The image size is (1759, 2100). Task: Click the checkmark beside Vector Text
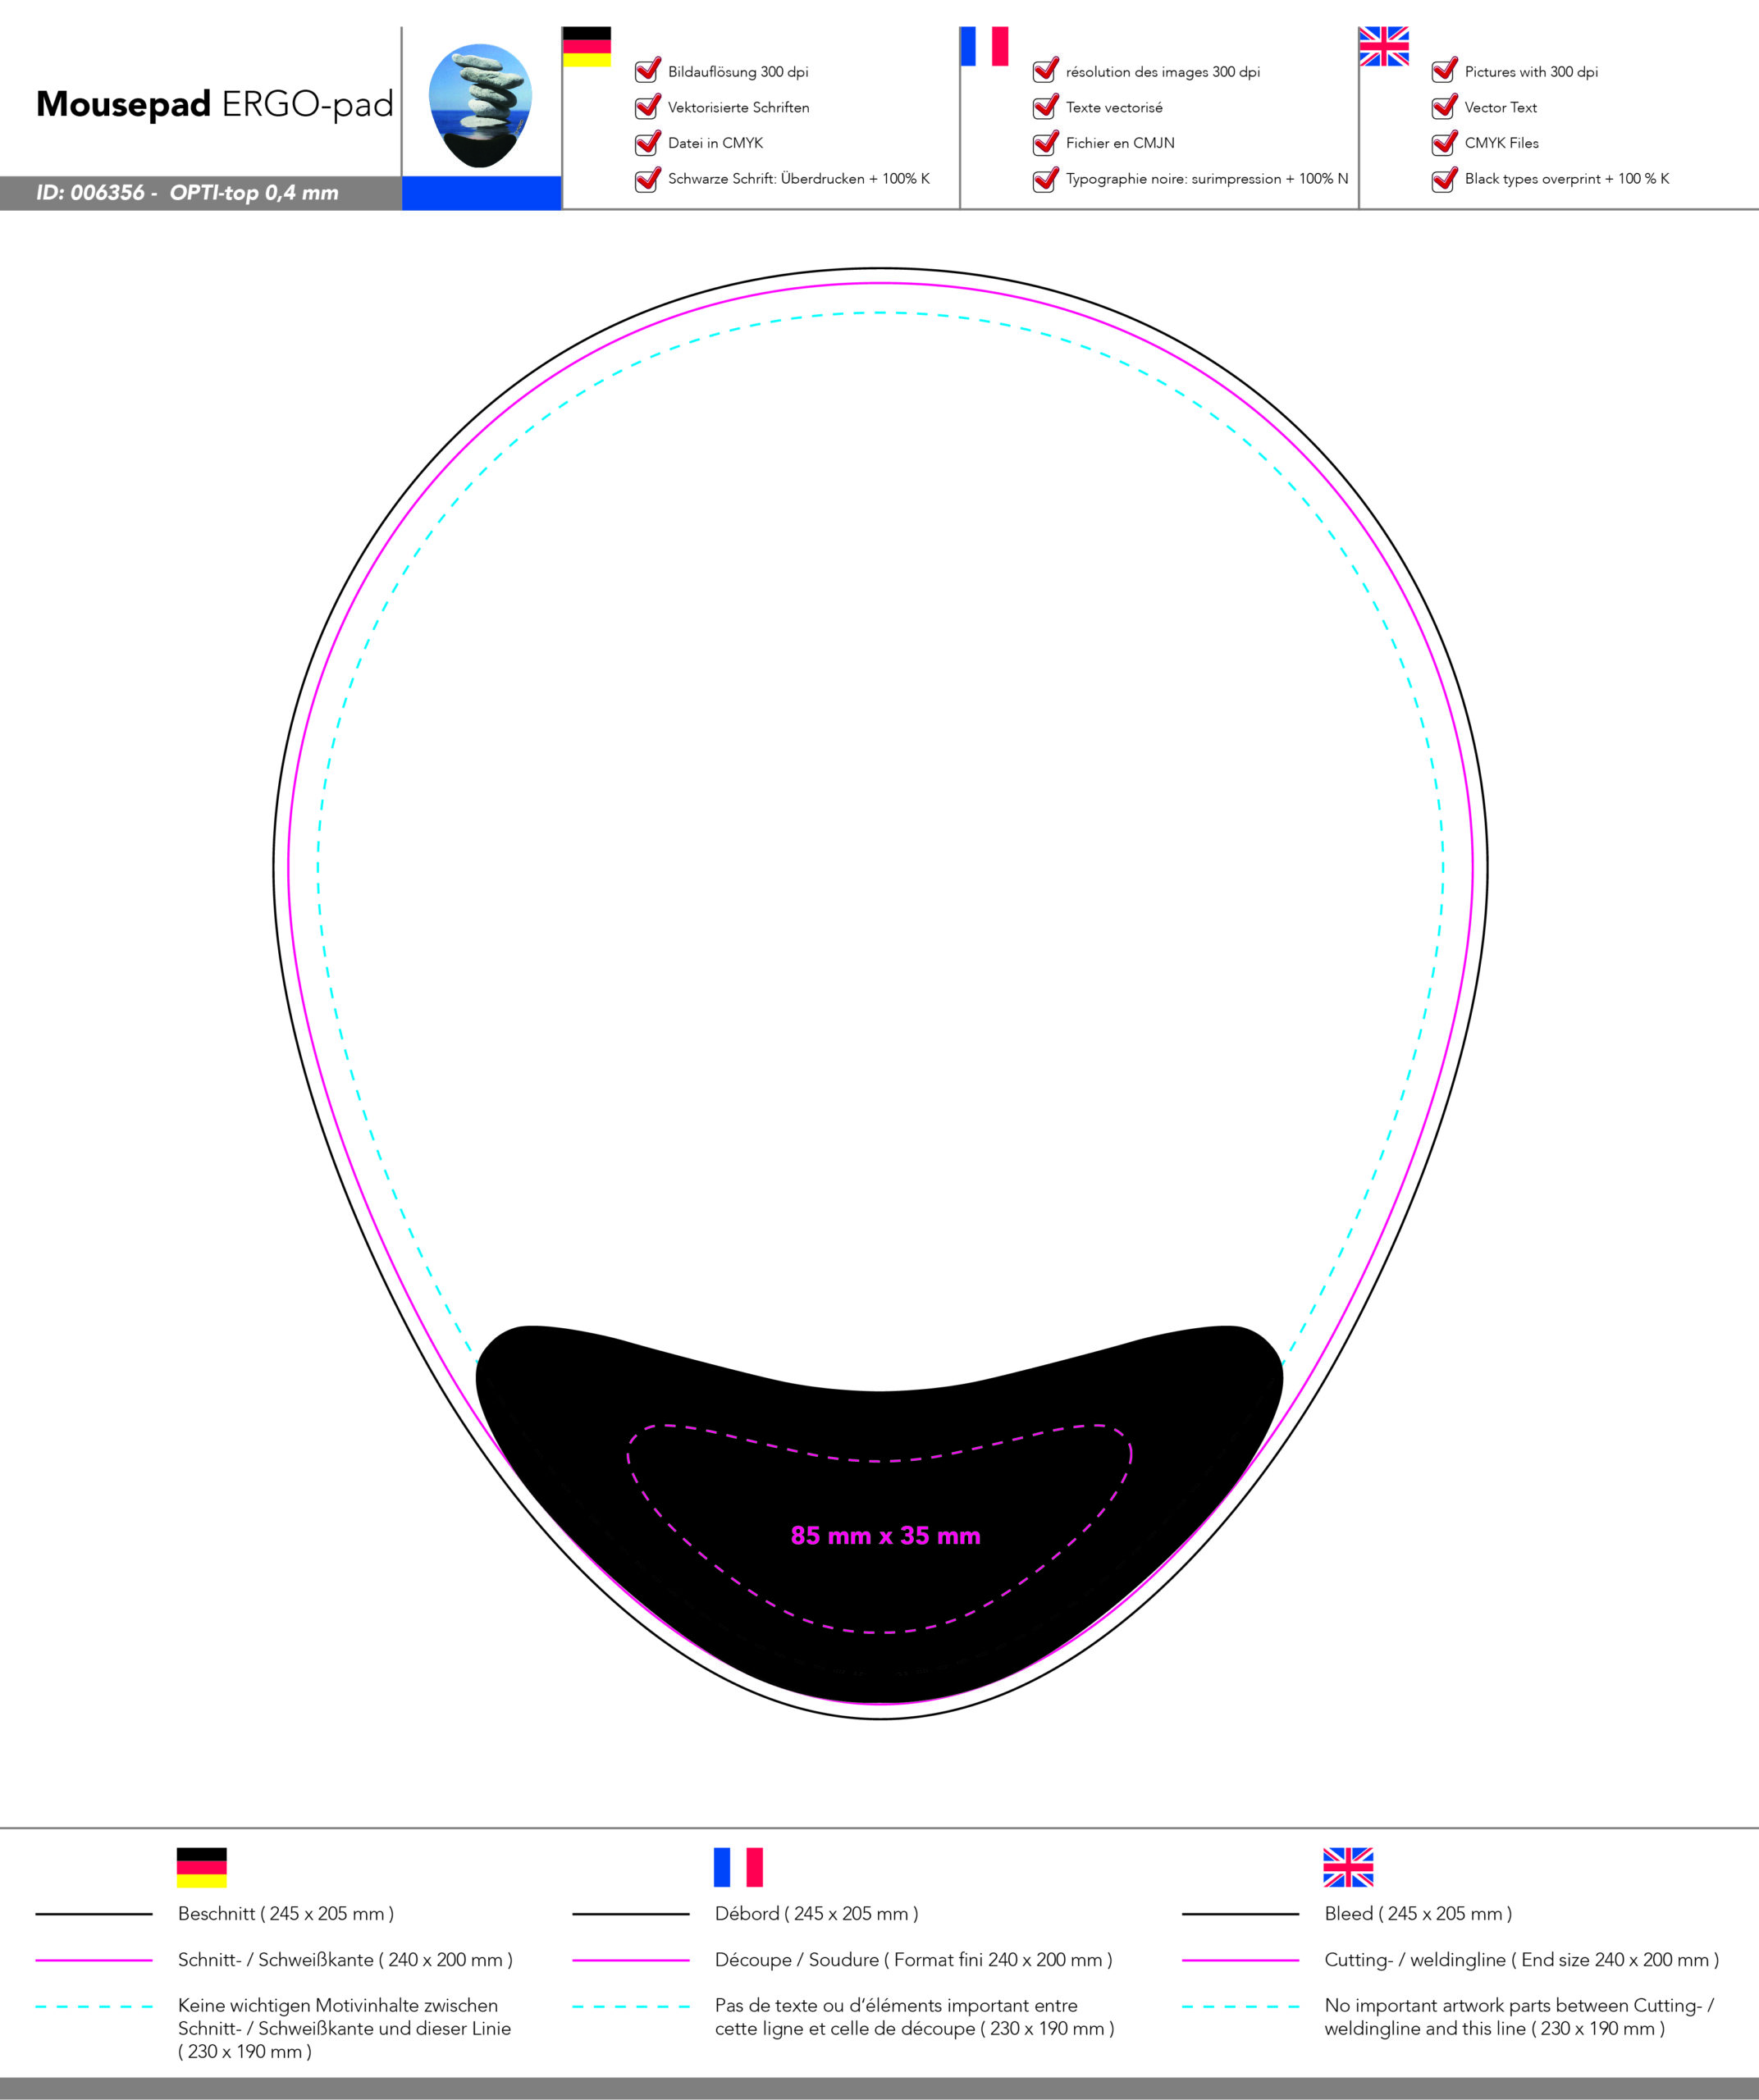point(1444,106)
